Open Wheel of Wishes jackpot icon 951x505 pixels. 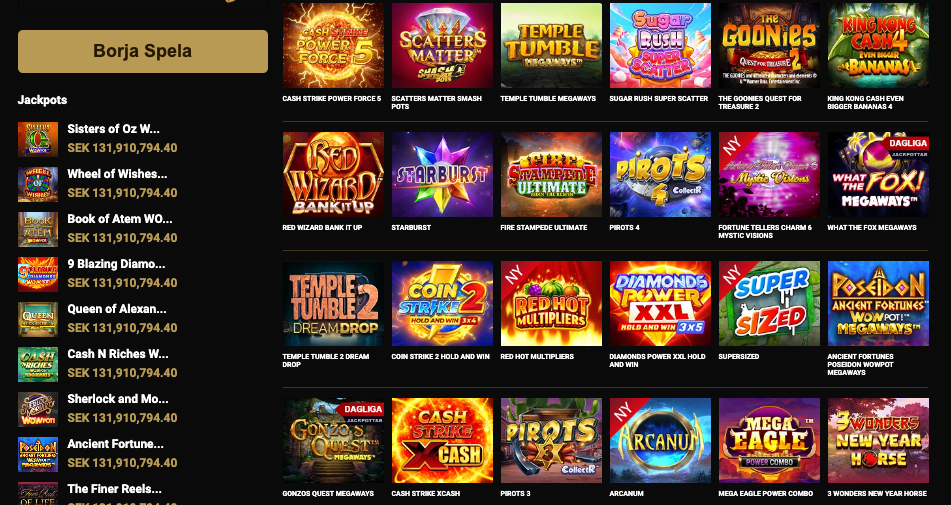38,184
